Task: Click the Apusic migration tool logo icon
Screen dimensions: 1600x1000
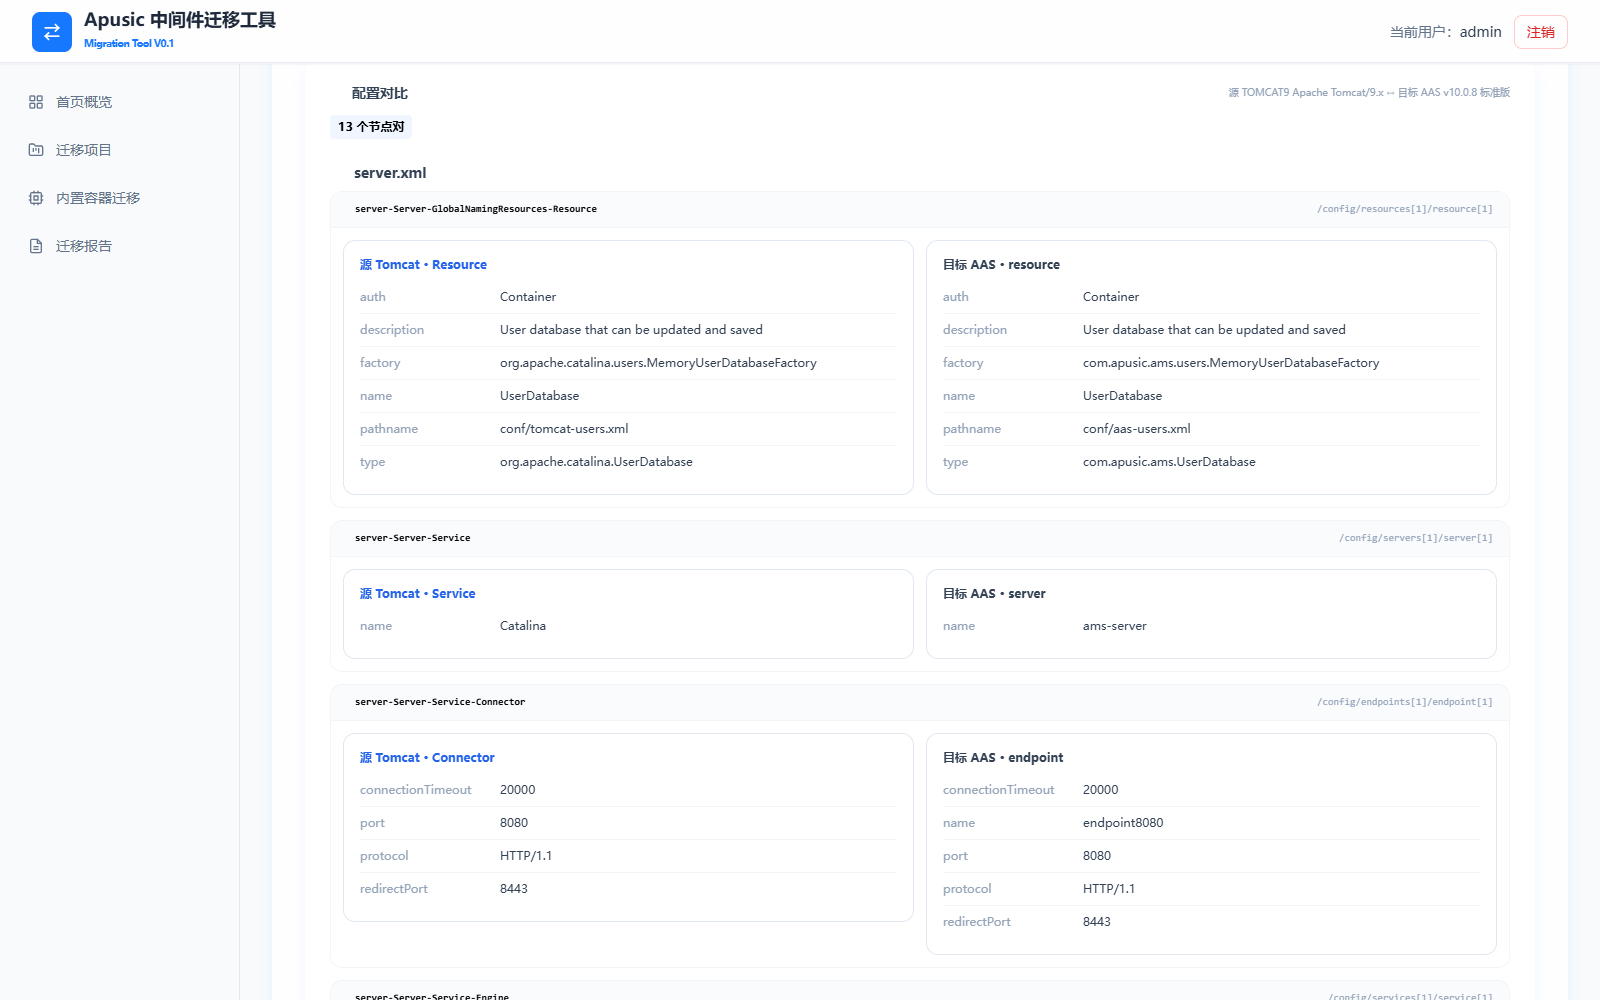Action: pyautogui.click(x=52, y=32)
